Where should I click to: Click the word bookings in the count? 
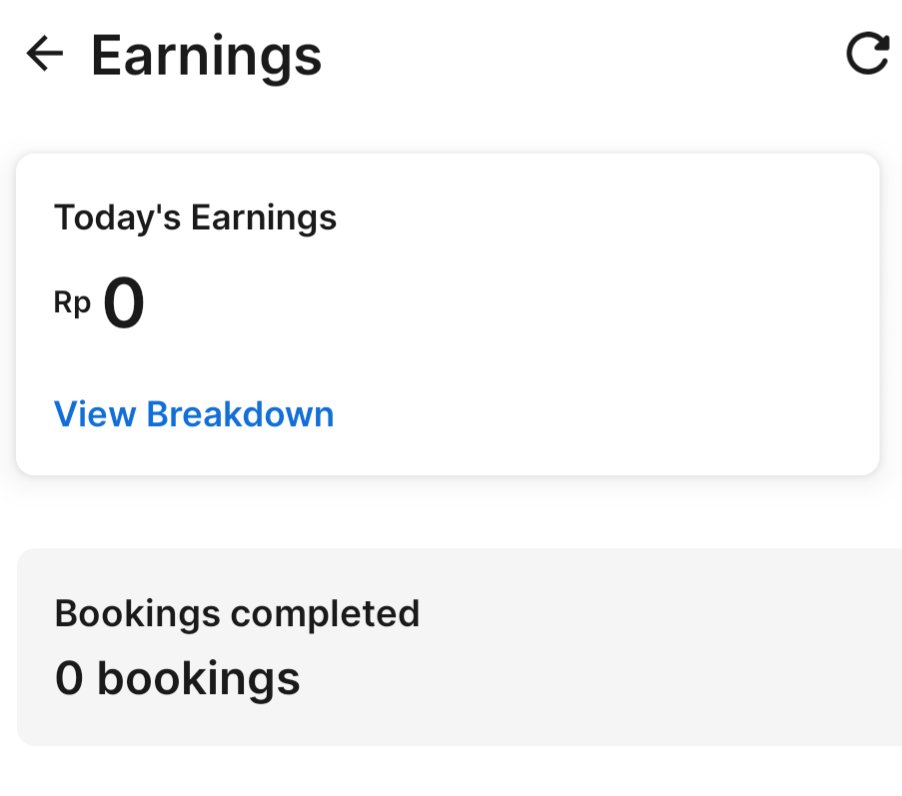coord(199,679)
